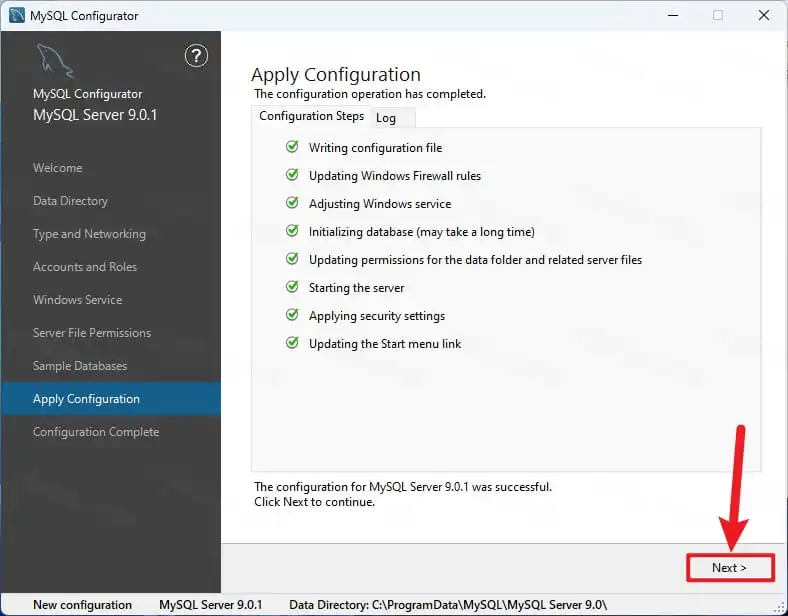This screenshot has height=616, width=788.
Task: Click the checkmark beside Adjusting Windows service
Action: click(292, 202)
